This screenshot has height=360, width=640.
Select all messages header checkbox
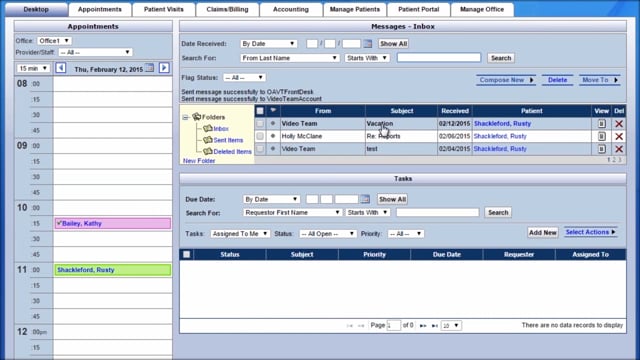(x=260, y=111)
